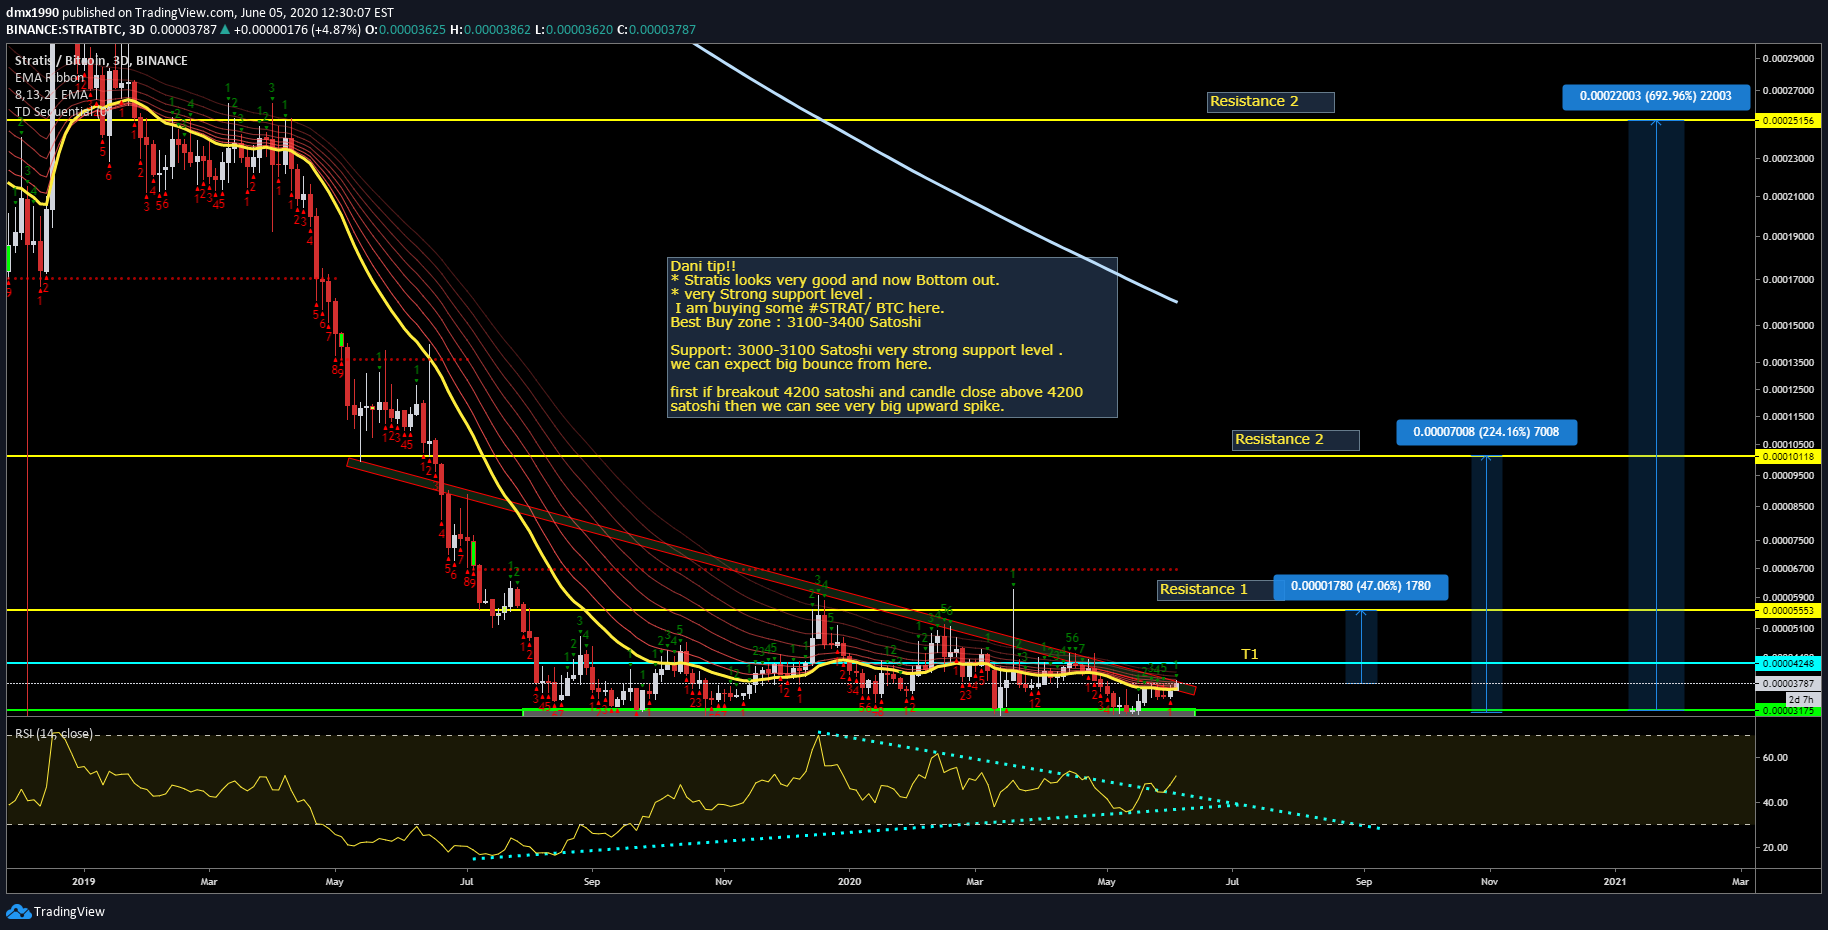The height and width of the screenshot is (930, 1828).
Task: Click the 20.00 RSI scale label
Action: 1775,847
